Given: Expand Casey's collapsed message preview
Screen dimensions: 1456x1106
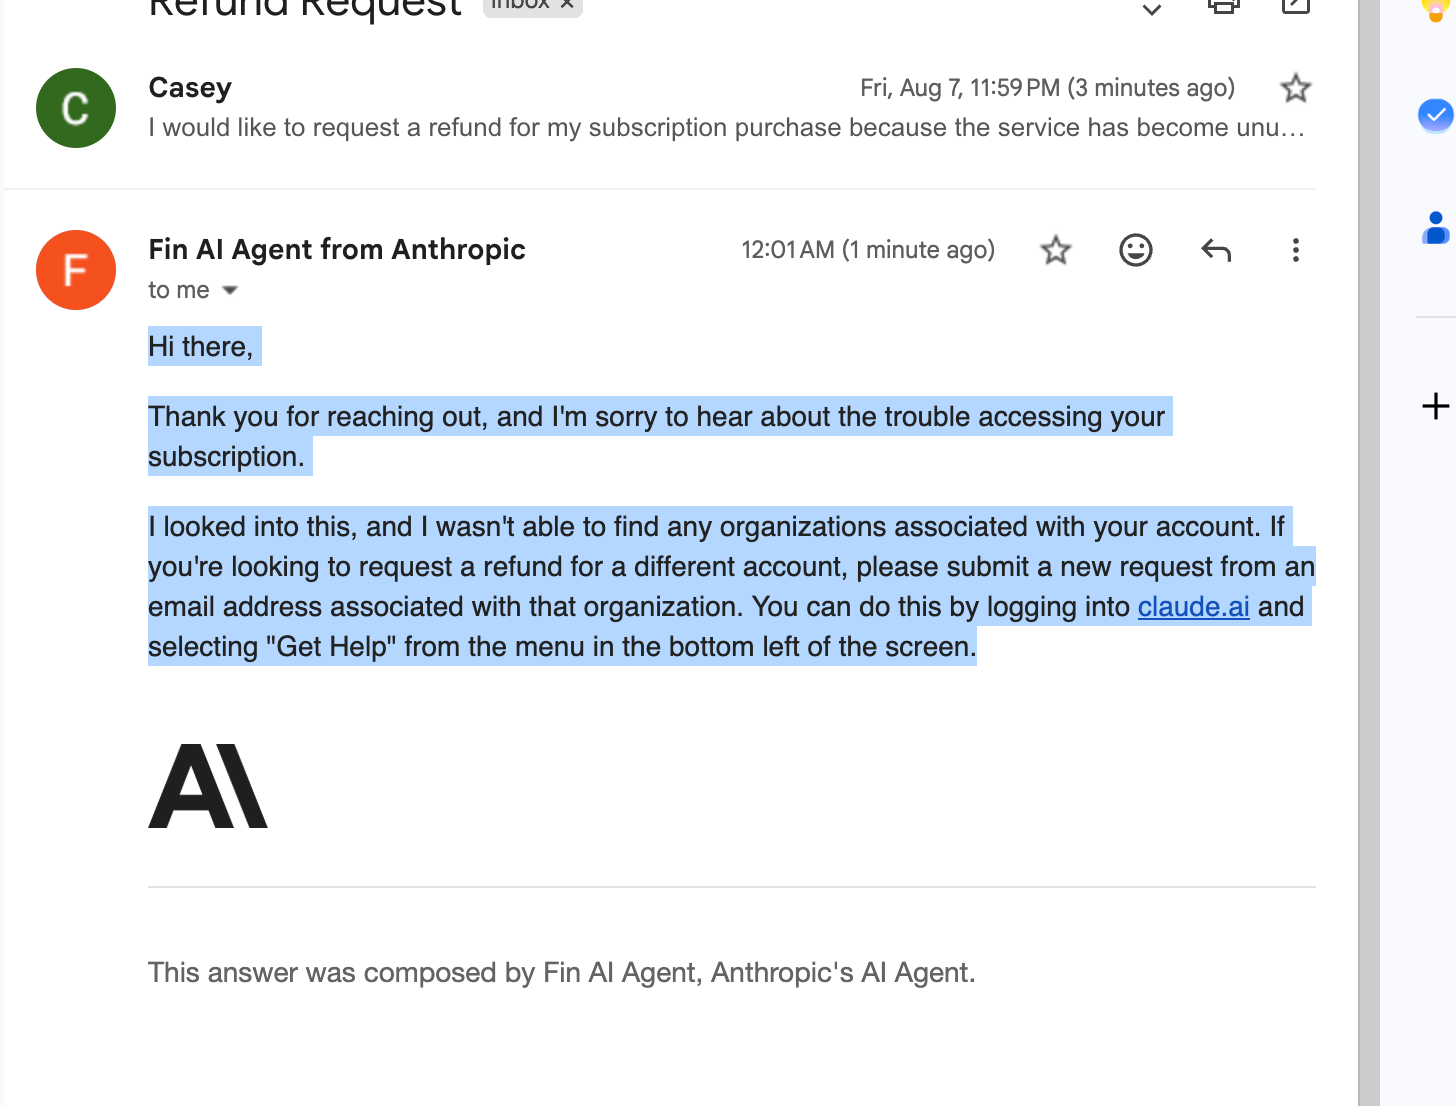Looking at the screenshot, I should (727, 128).
